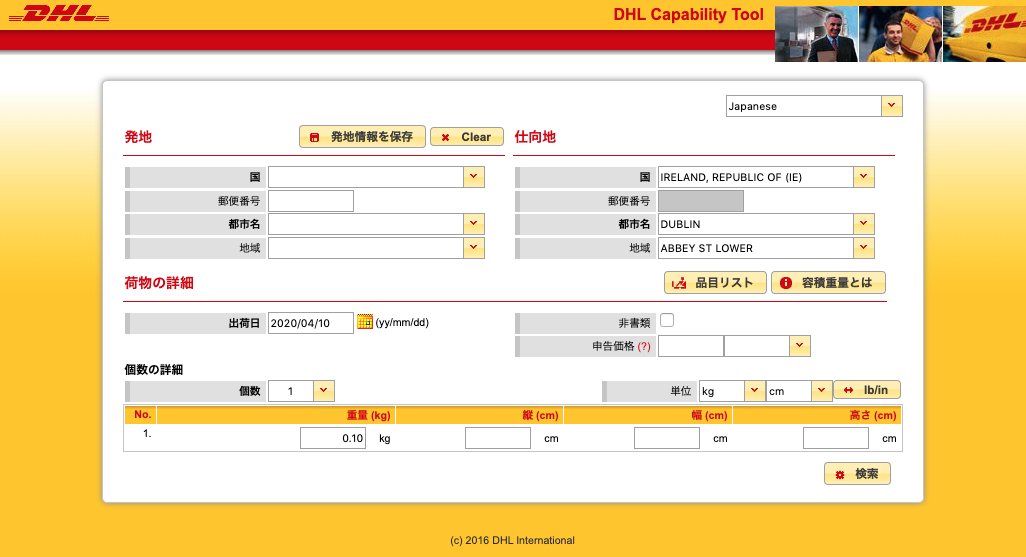Click the destination 郵便番号 greyed field
The image size is (1026, 557).
(701, 201)
